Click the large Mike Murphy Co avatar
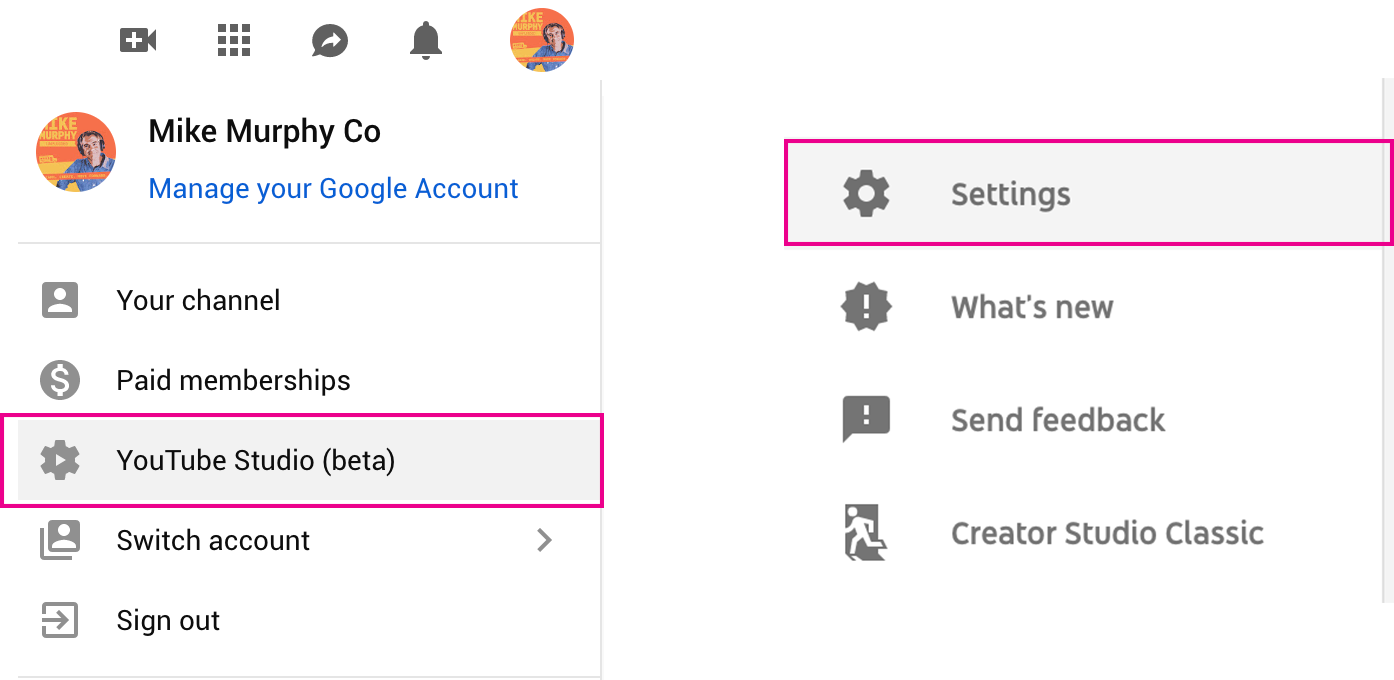Viewport: 1394px width, 680px height. 76,152
